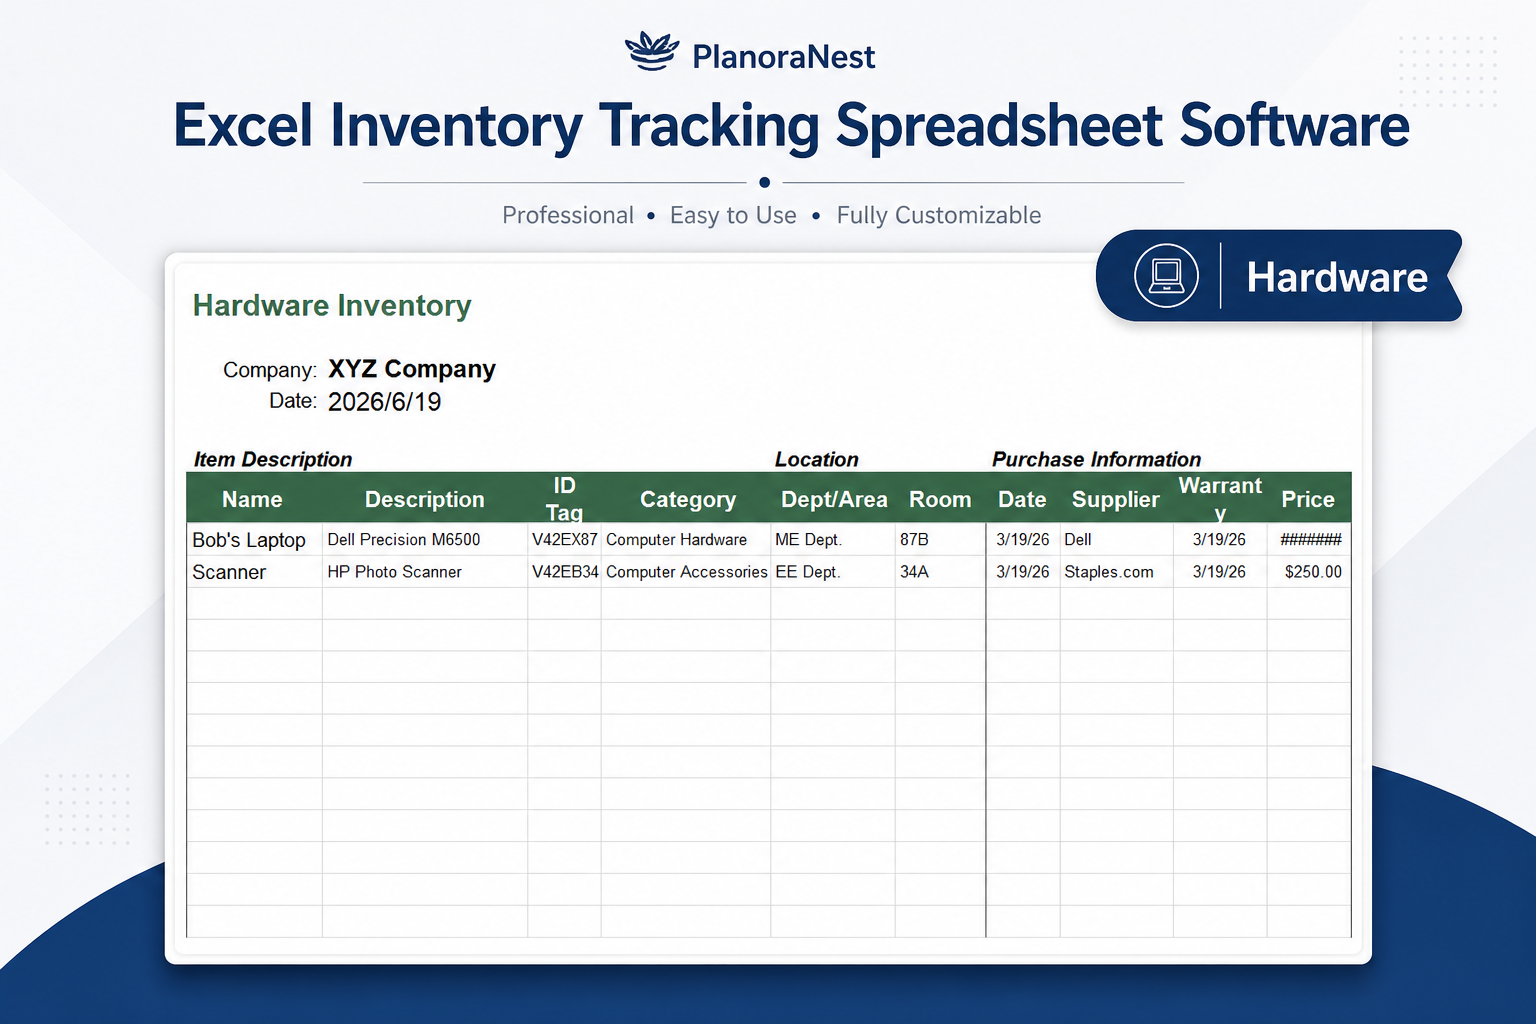Select the Dell supplier cell
Screen dimensions: 1536x1024
tap(1117, 540)
